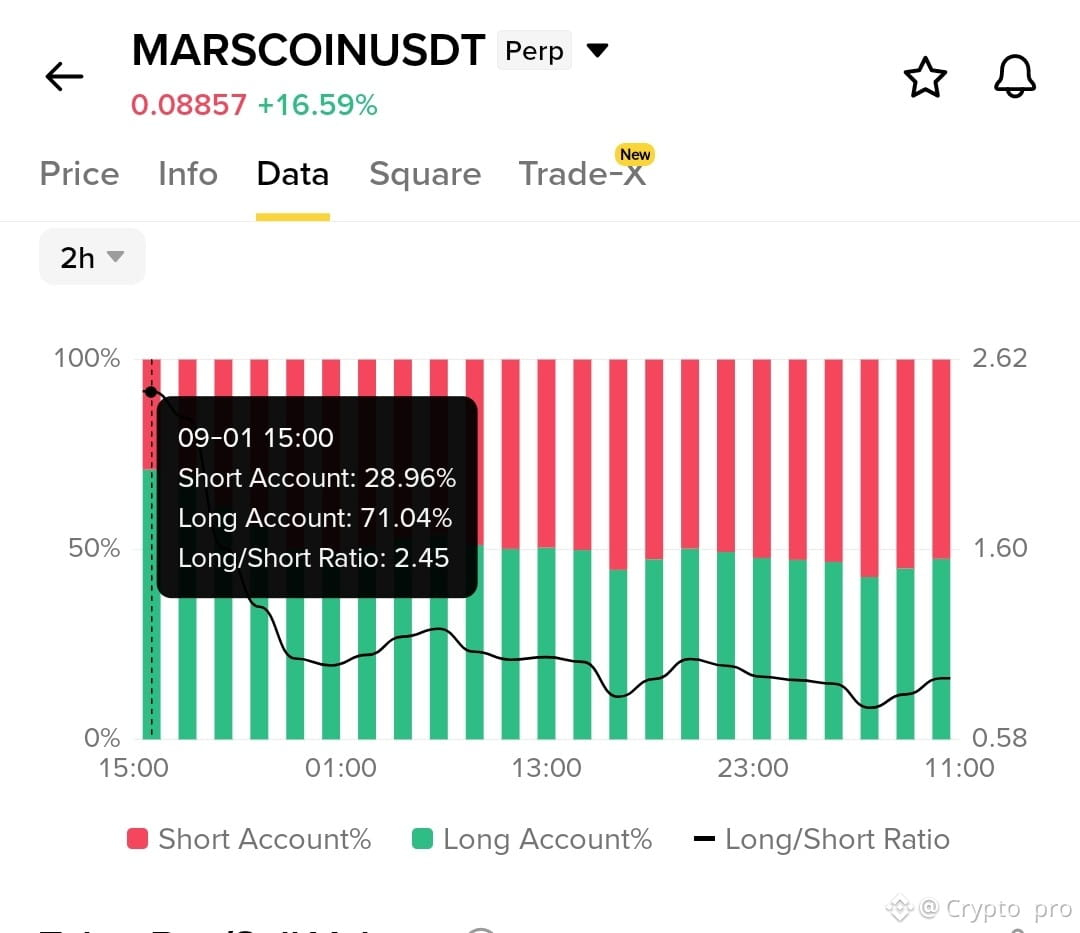The image size is (1080, 933).
Task: Select the last bar at 11:00
Action: (941, 549)
